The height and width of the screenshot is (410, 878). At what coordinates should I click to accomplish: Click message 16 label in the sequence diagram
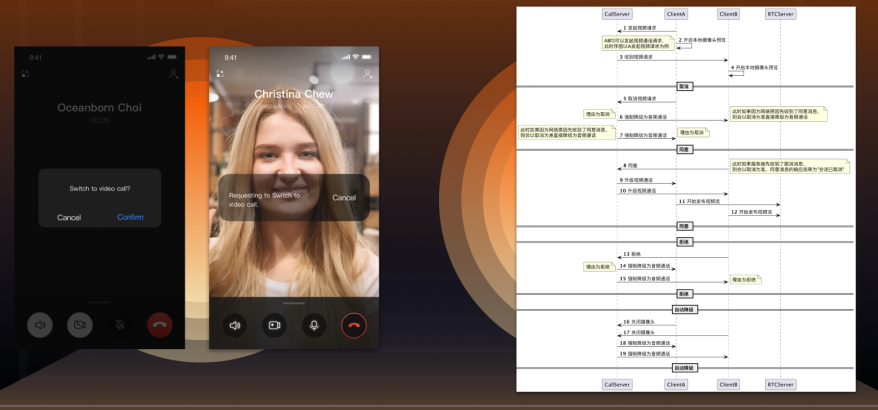tap(639, 322)
